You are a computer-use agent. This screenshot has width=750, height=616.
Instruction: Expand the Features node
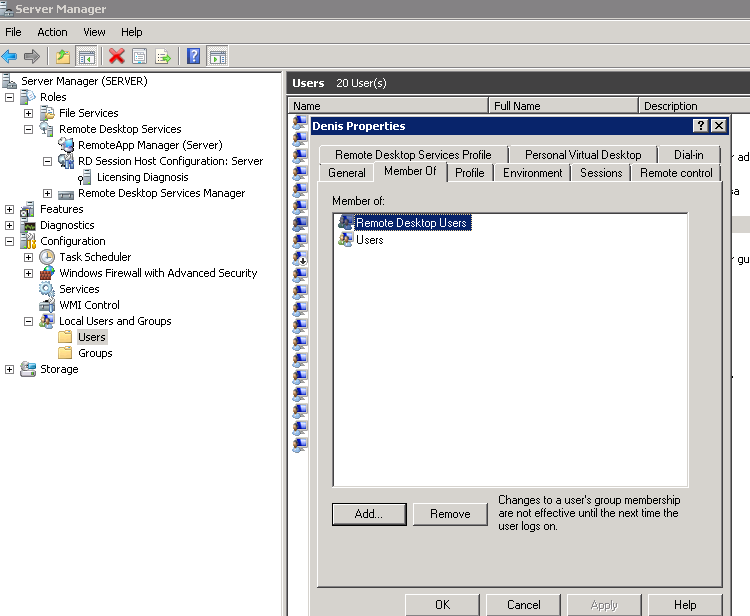click(10, 209)
